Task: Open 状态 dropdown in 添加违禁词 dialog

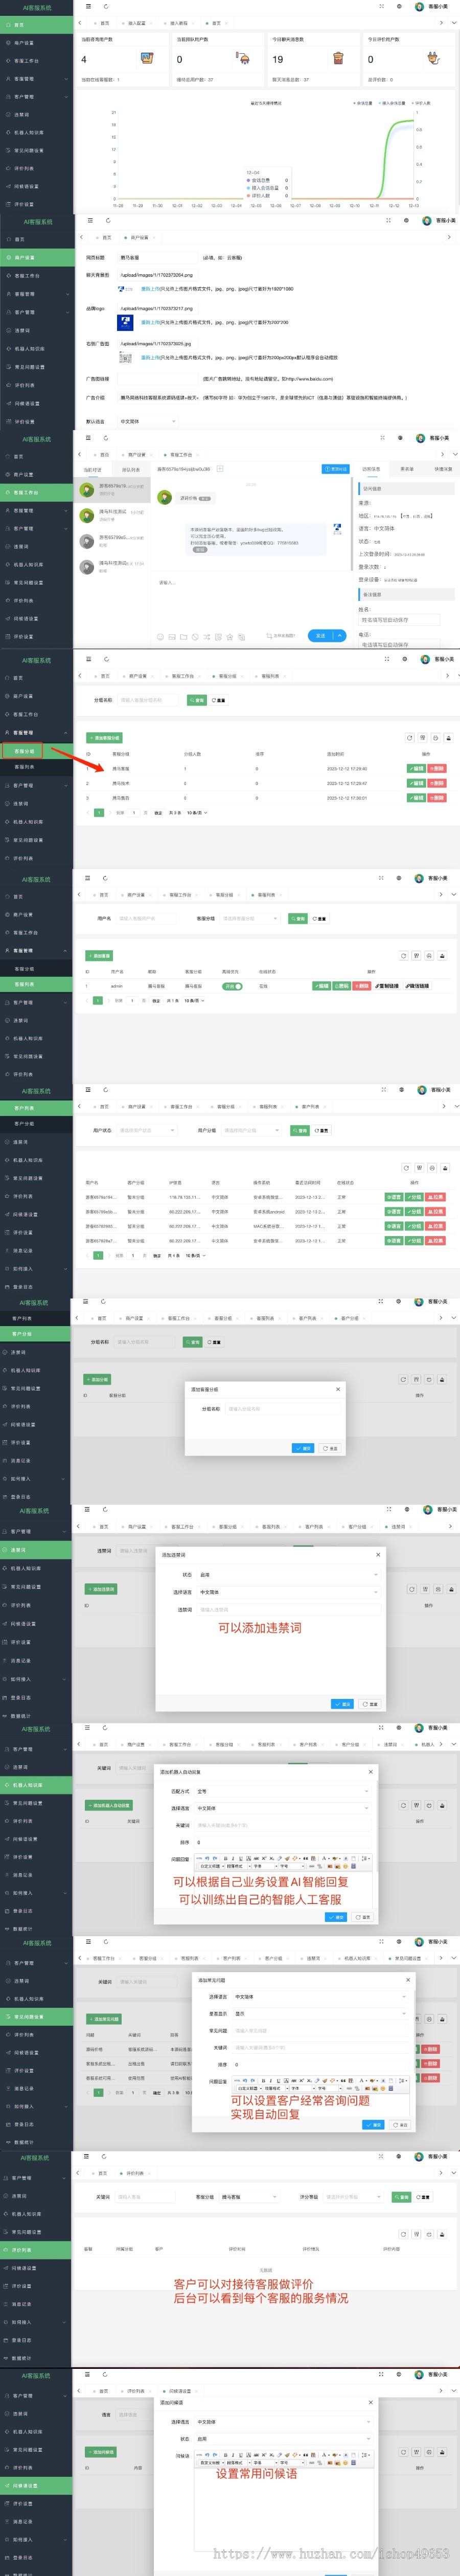Action: [x=289, y=1574]
